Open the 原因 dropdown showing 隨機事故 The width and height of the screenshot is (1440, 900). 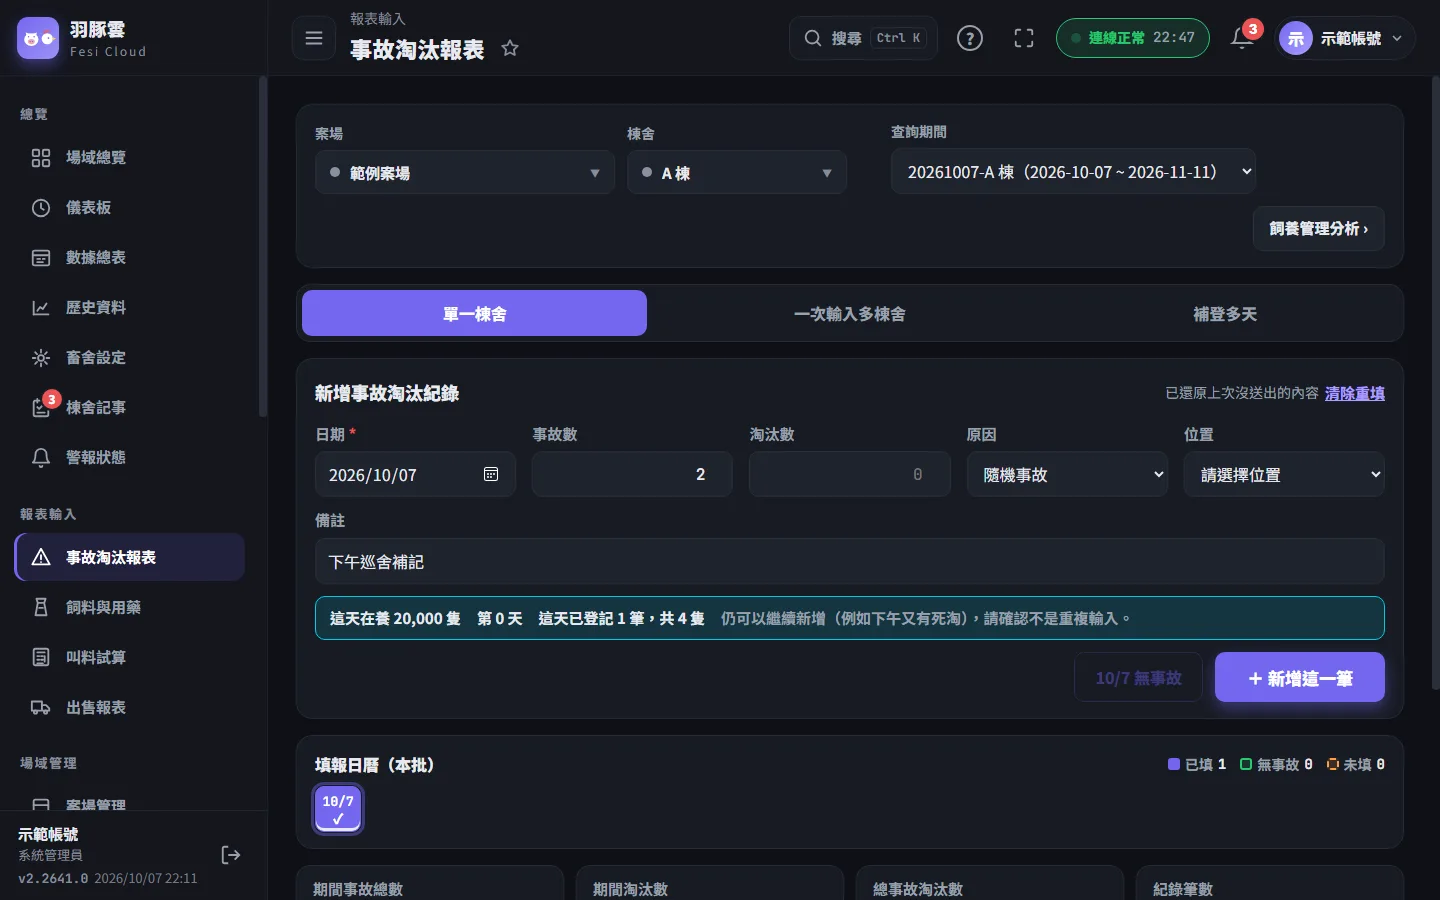[x=1067, y=475]
